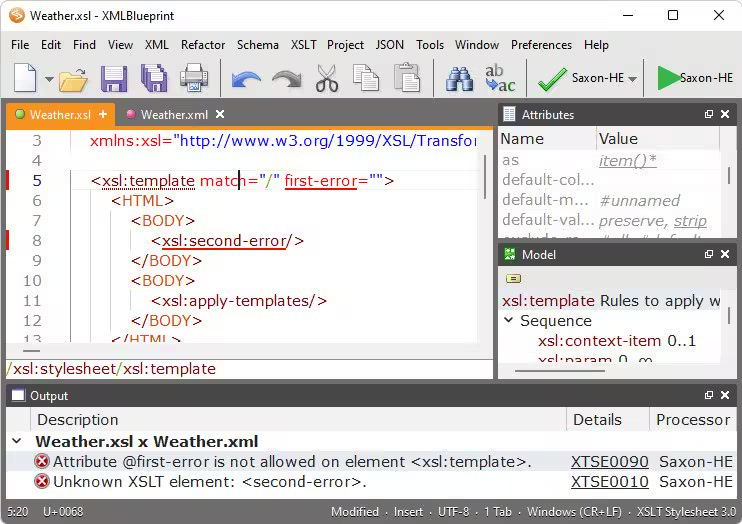The width and height of the screenshot is (742, 524).
Task: Switch to the Weather.xsl tab
Action: (60, 115)
